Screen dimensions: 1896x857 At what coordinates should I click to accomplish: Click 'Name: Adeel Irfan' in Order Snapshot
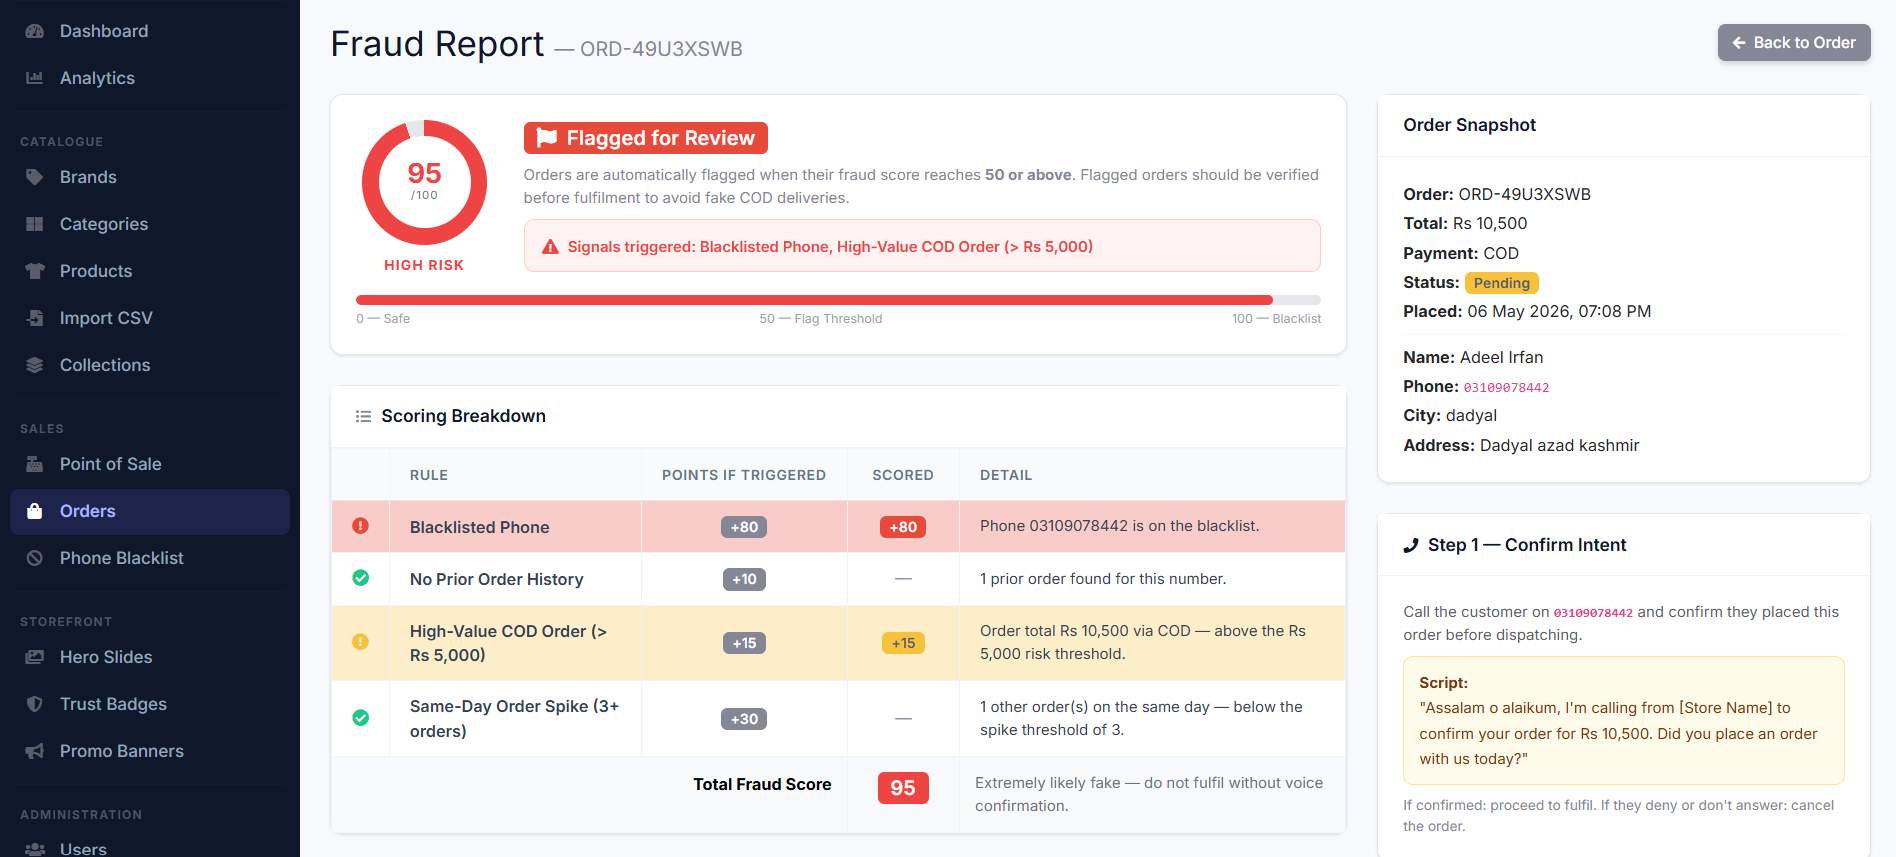1473,358
